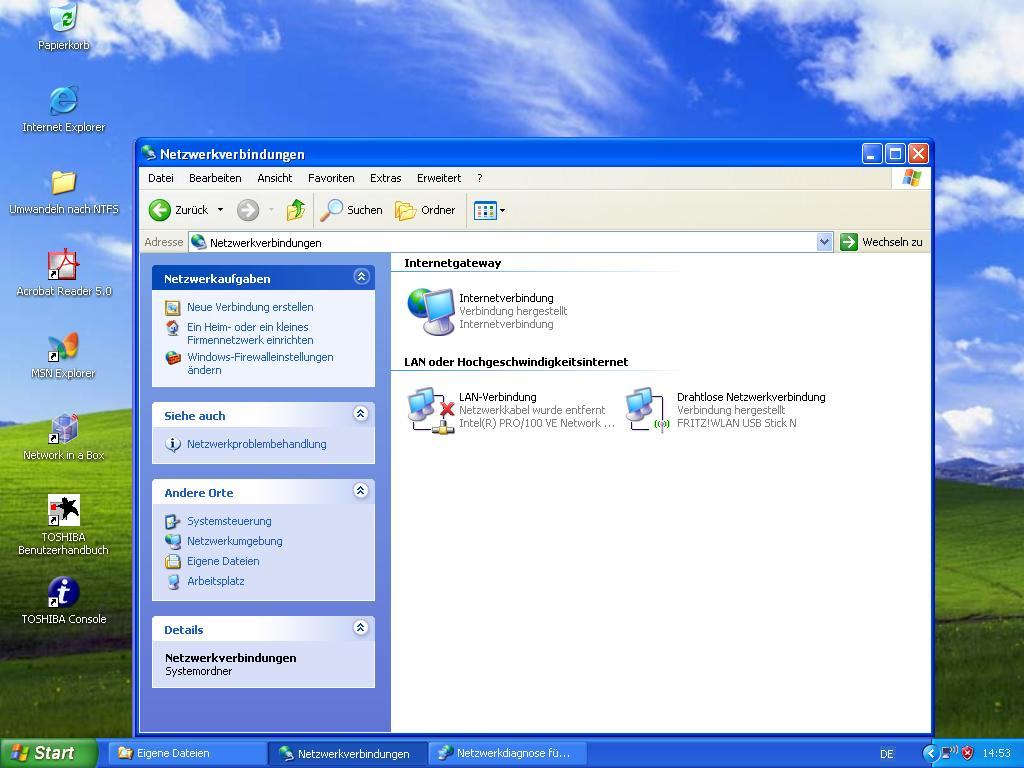Click Ein Heim- oder kleines Firmennetzwerk einrichten
Screen dimensions: 1024x768
point(250,334)
